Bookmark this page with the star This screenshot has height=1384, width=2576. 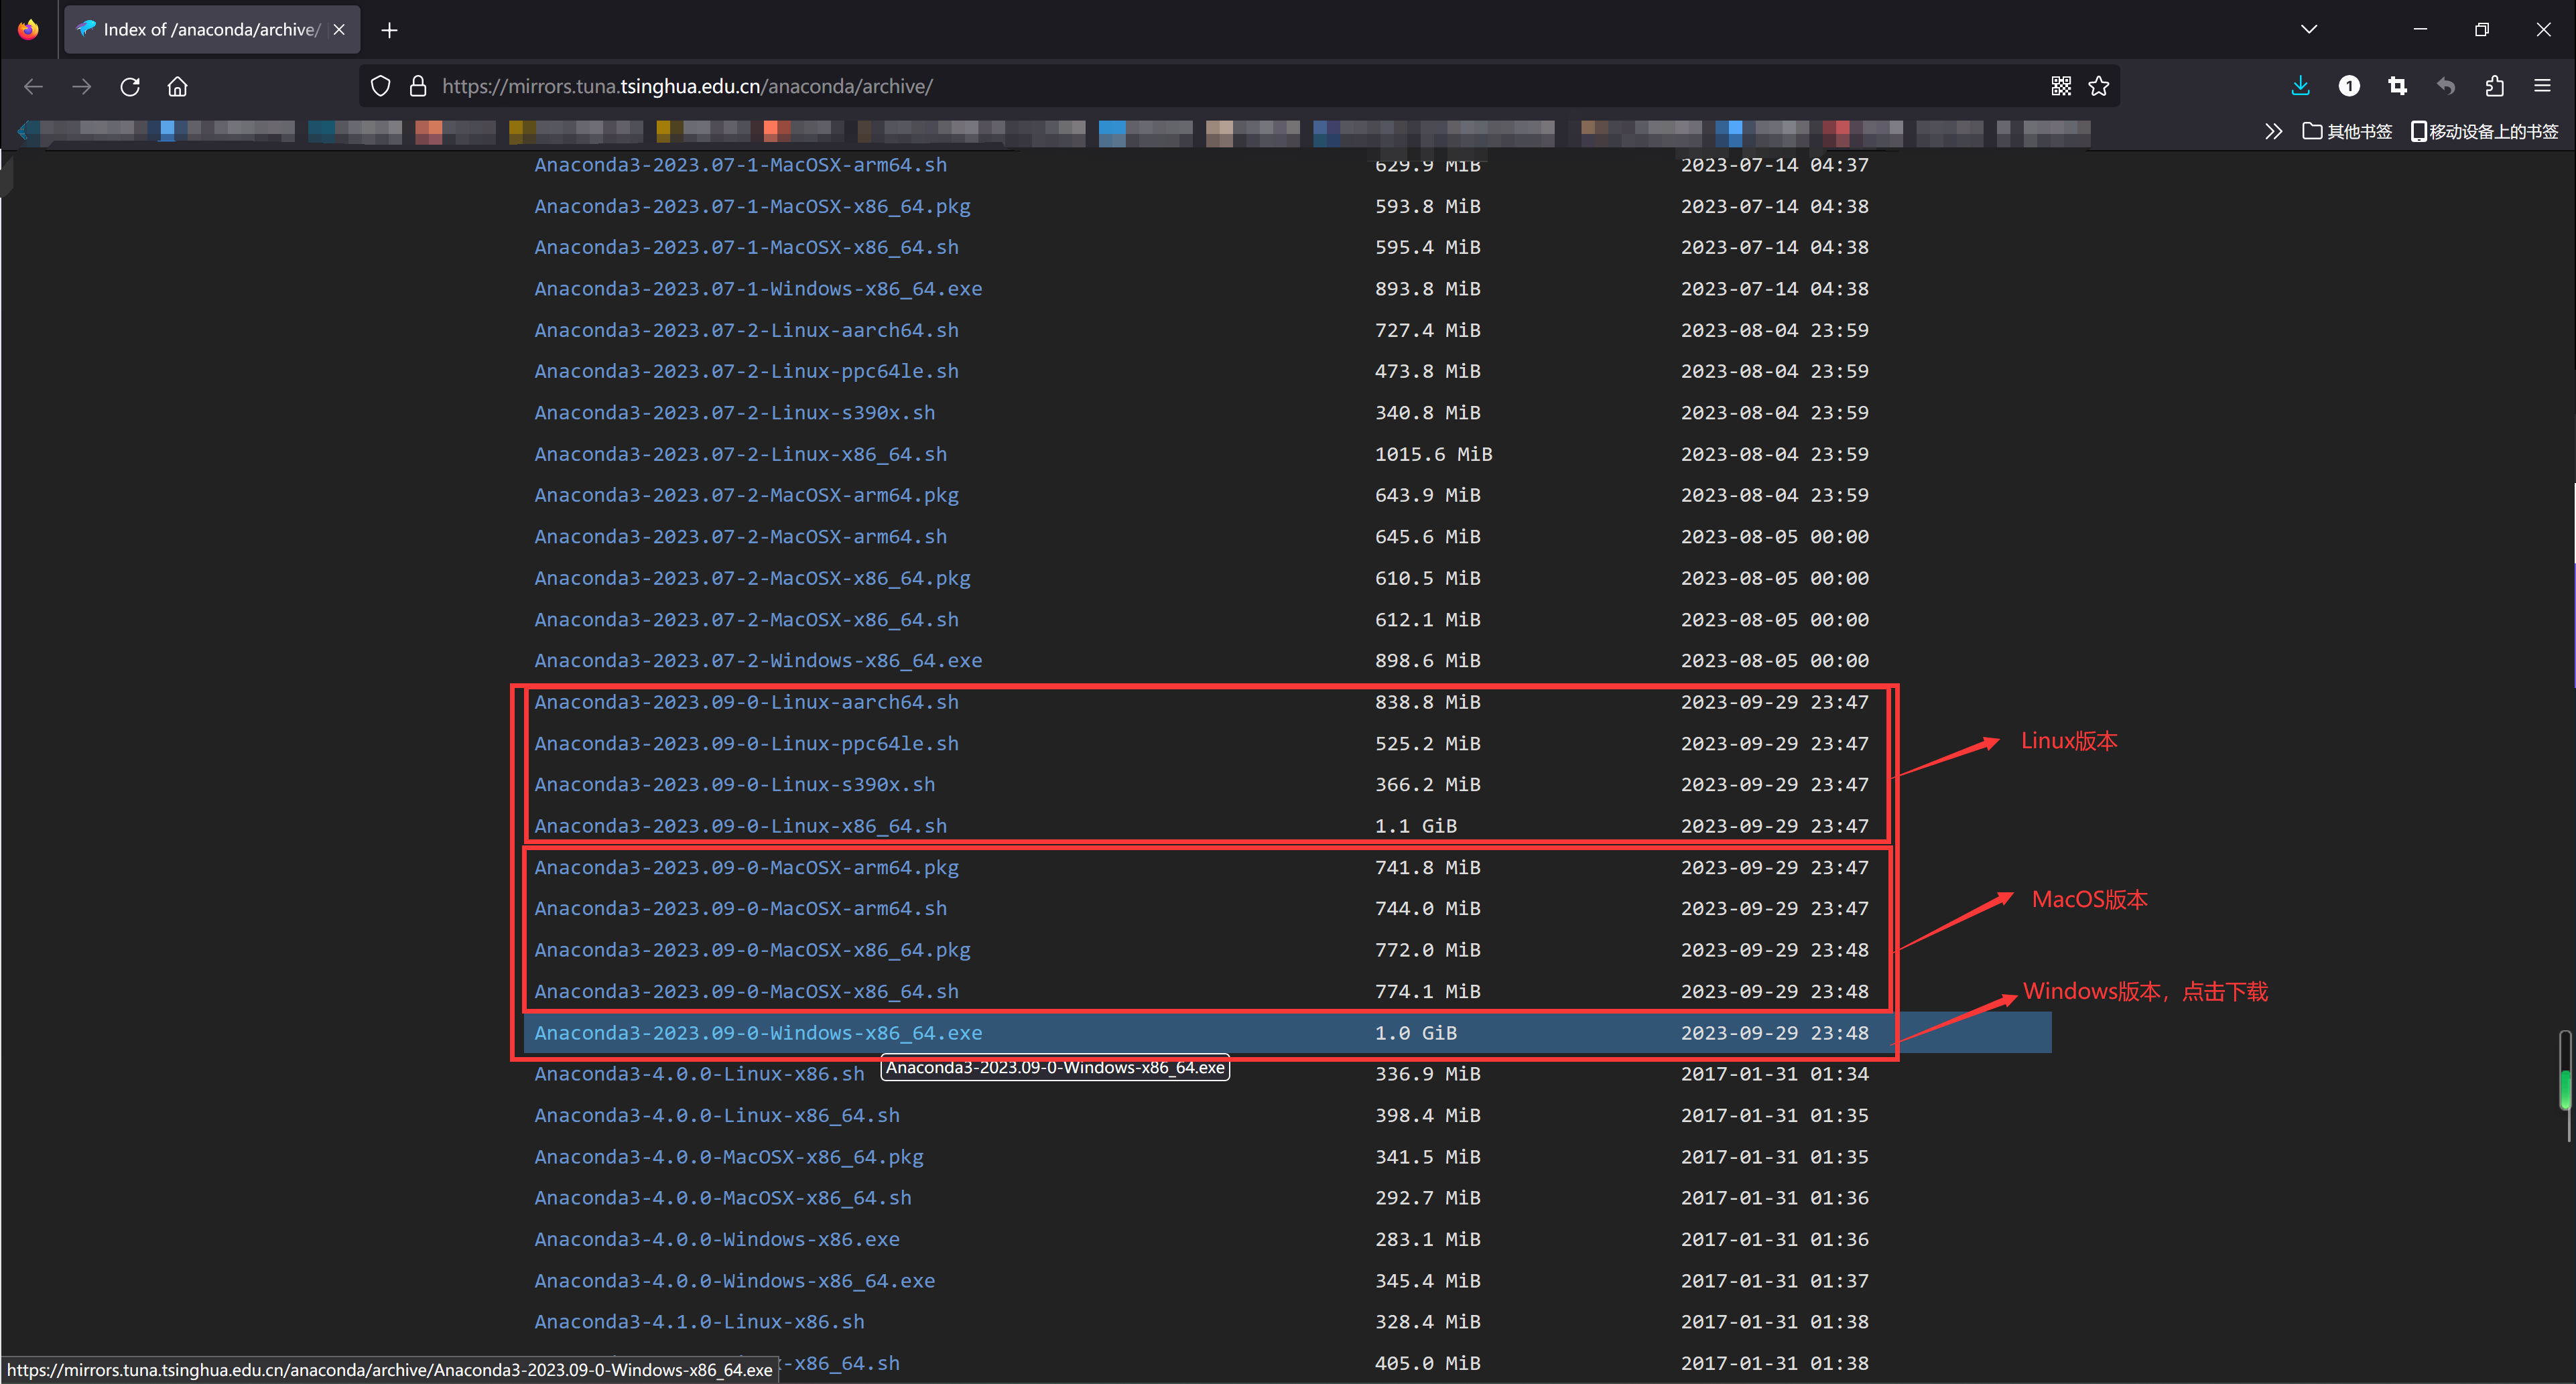point(2099,87)
